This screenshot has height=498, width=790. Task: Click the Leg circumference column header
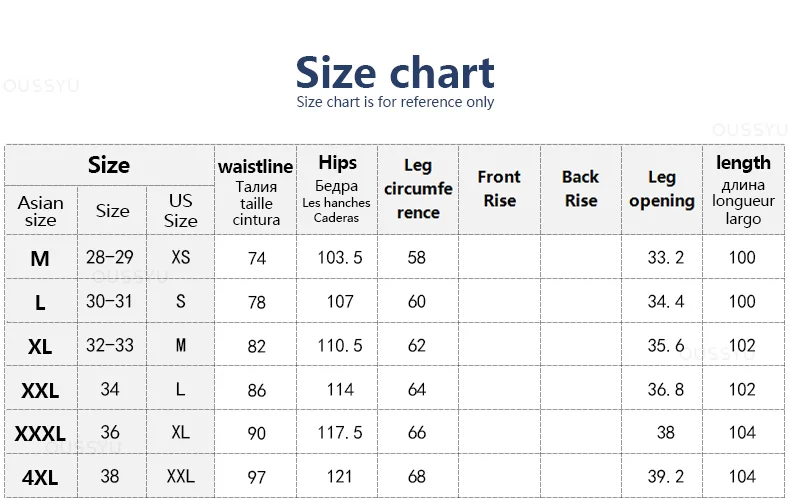[418, 189]
